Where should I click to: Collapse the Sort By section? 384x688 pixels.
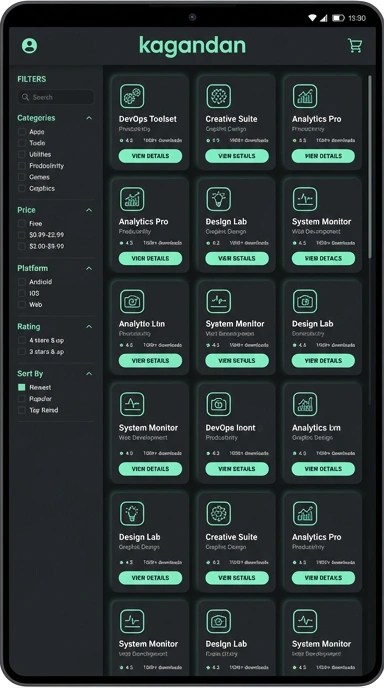(x=89, y=373)
